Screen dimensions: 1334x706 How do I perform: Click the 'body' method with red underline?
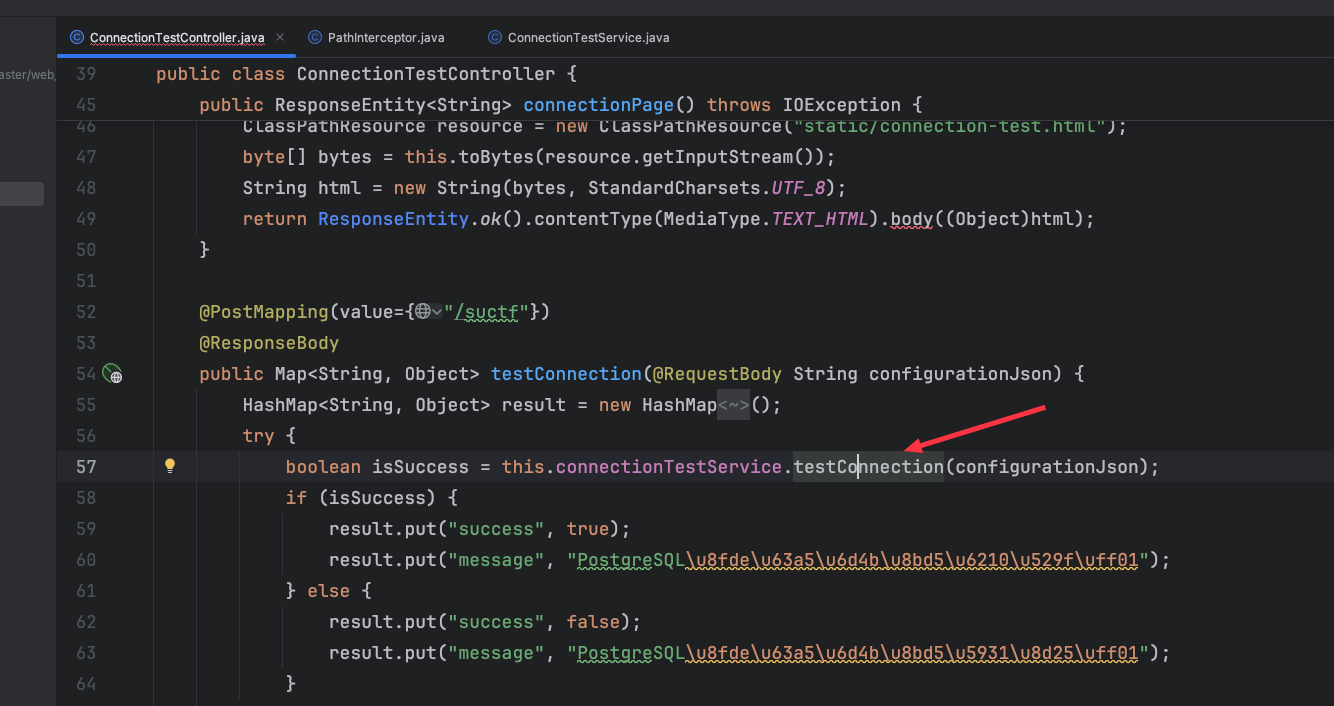pos(911,219)
